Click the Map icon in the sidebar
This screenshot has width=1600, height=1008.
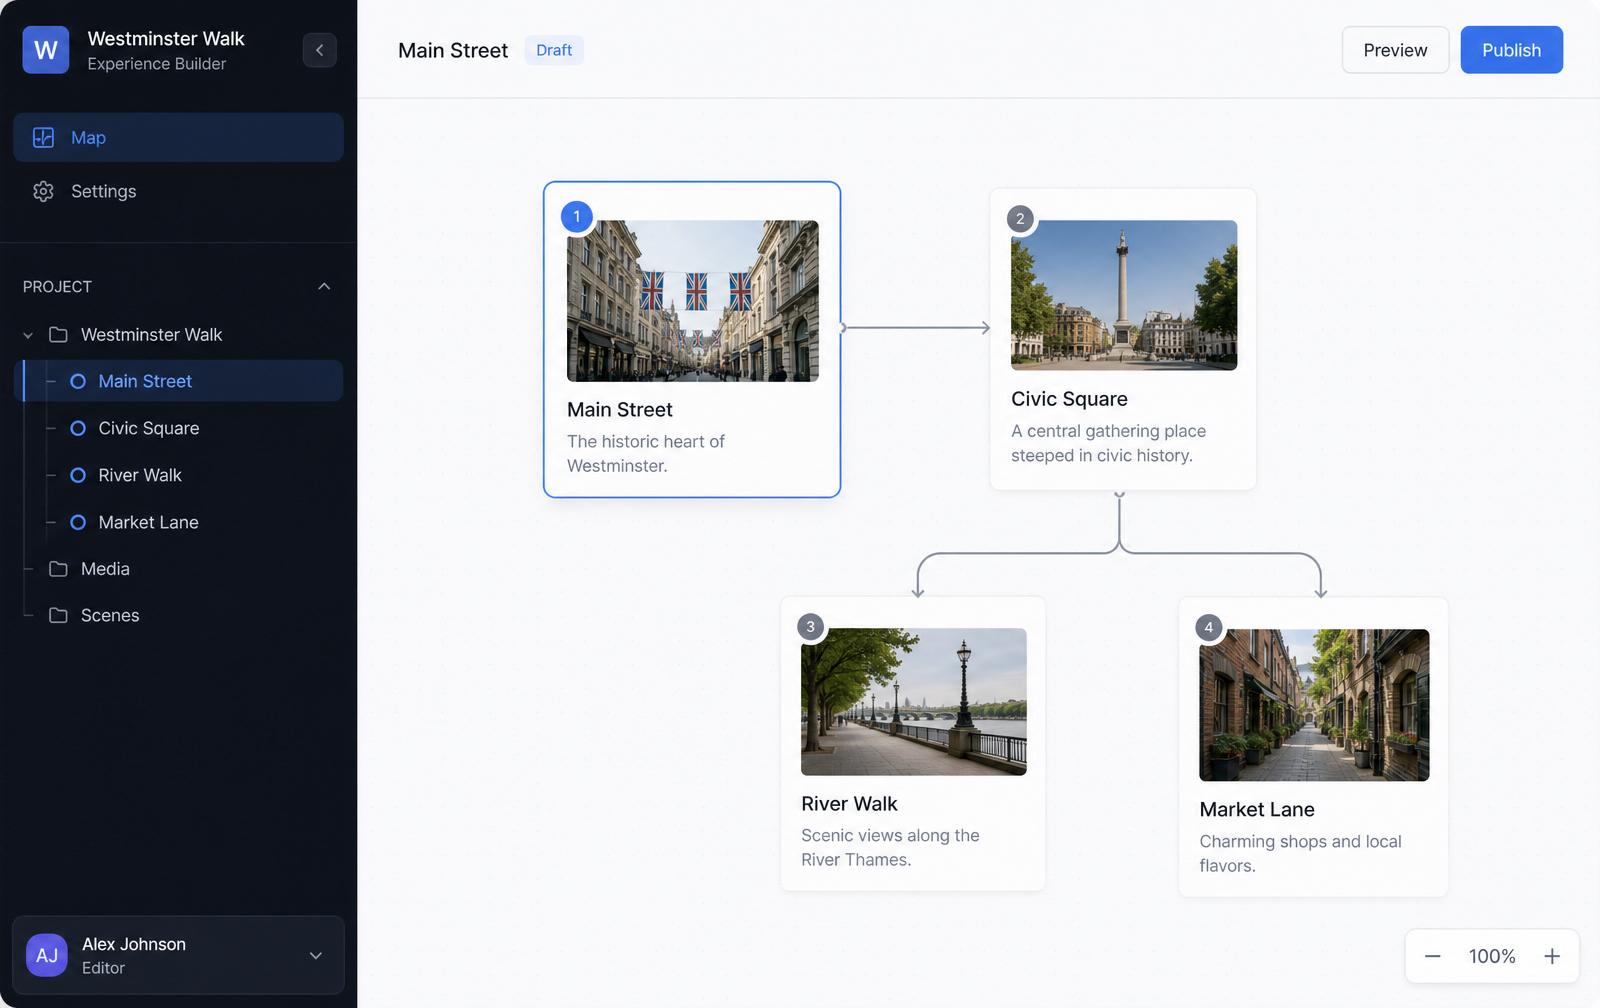coord(43,138)
